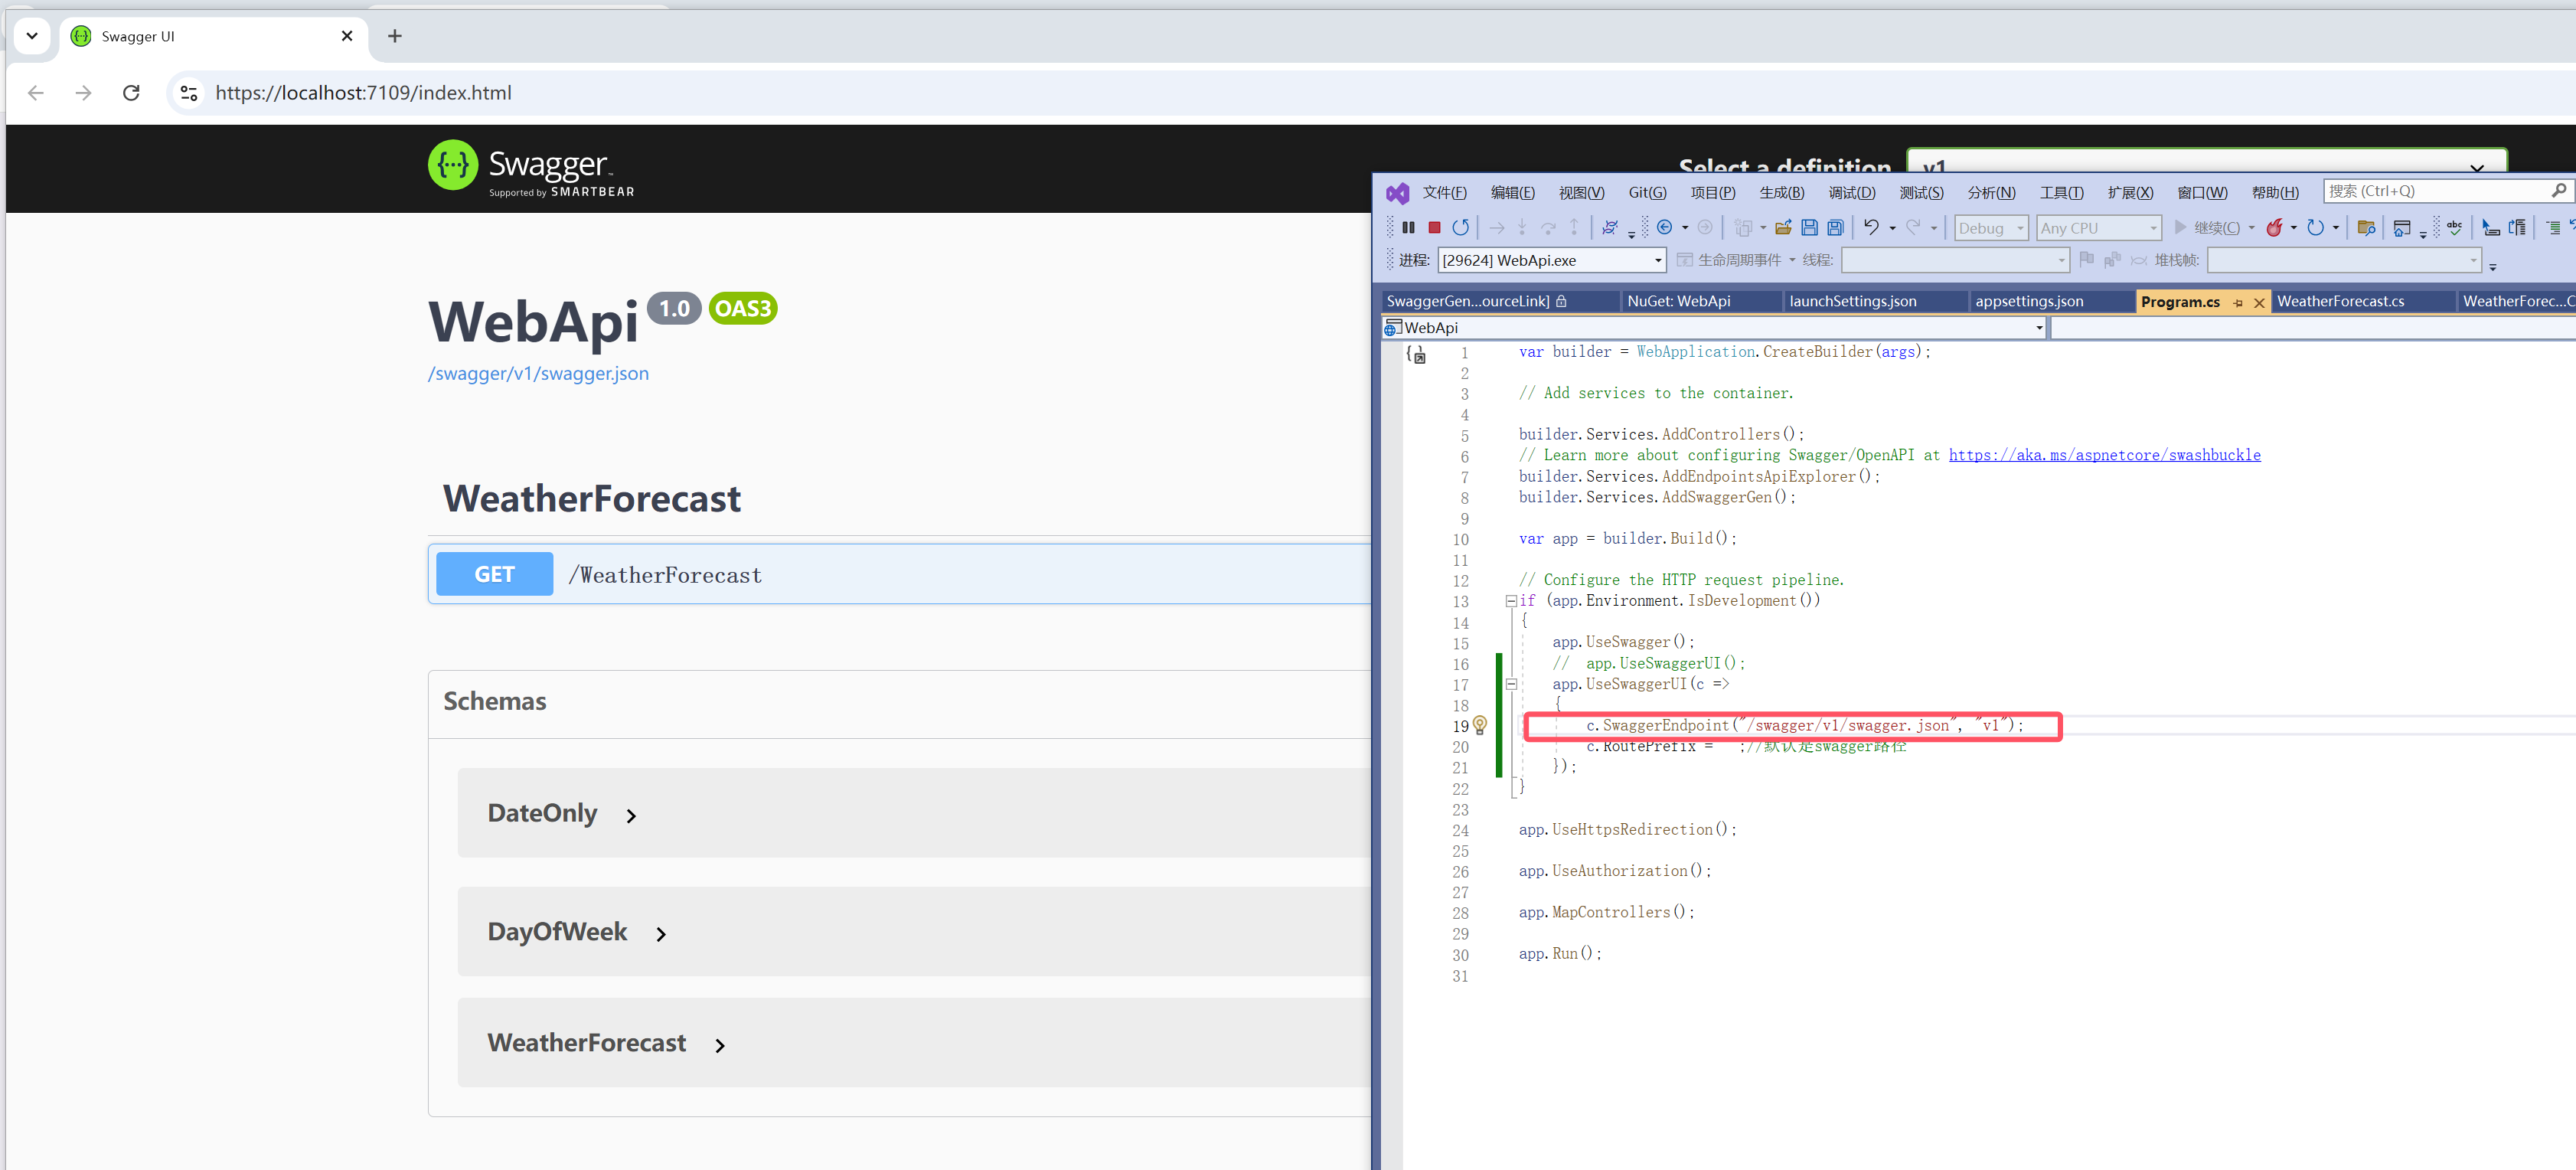Viewport: 2576px width, 1170px height.
Task: Open the process WebApi.exe dropdown
Action: [1657, 260]
